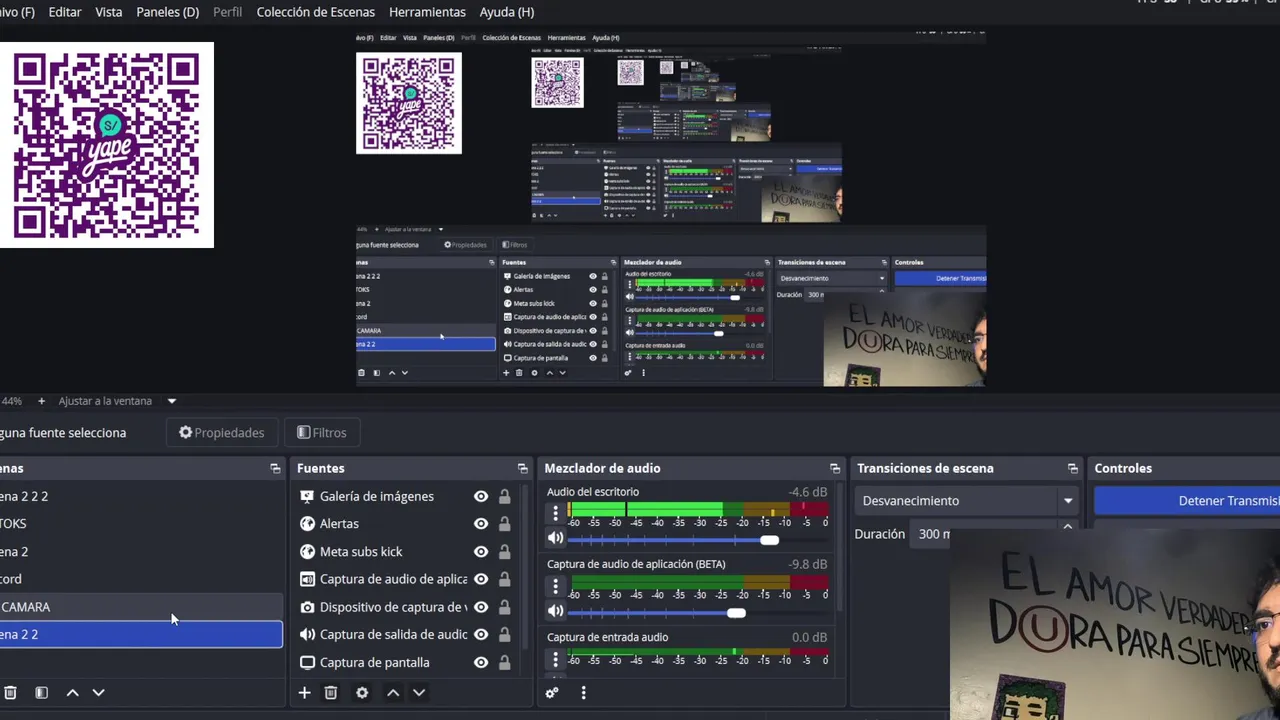Hide Galería de imágenes source

pos(481,496)
